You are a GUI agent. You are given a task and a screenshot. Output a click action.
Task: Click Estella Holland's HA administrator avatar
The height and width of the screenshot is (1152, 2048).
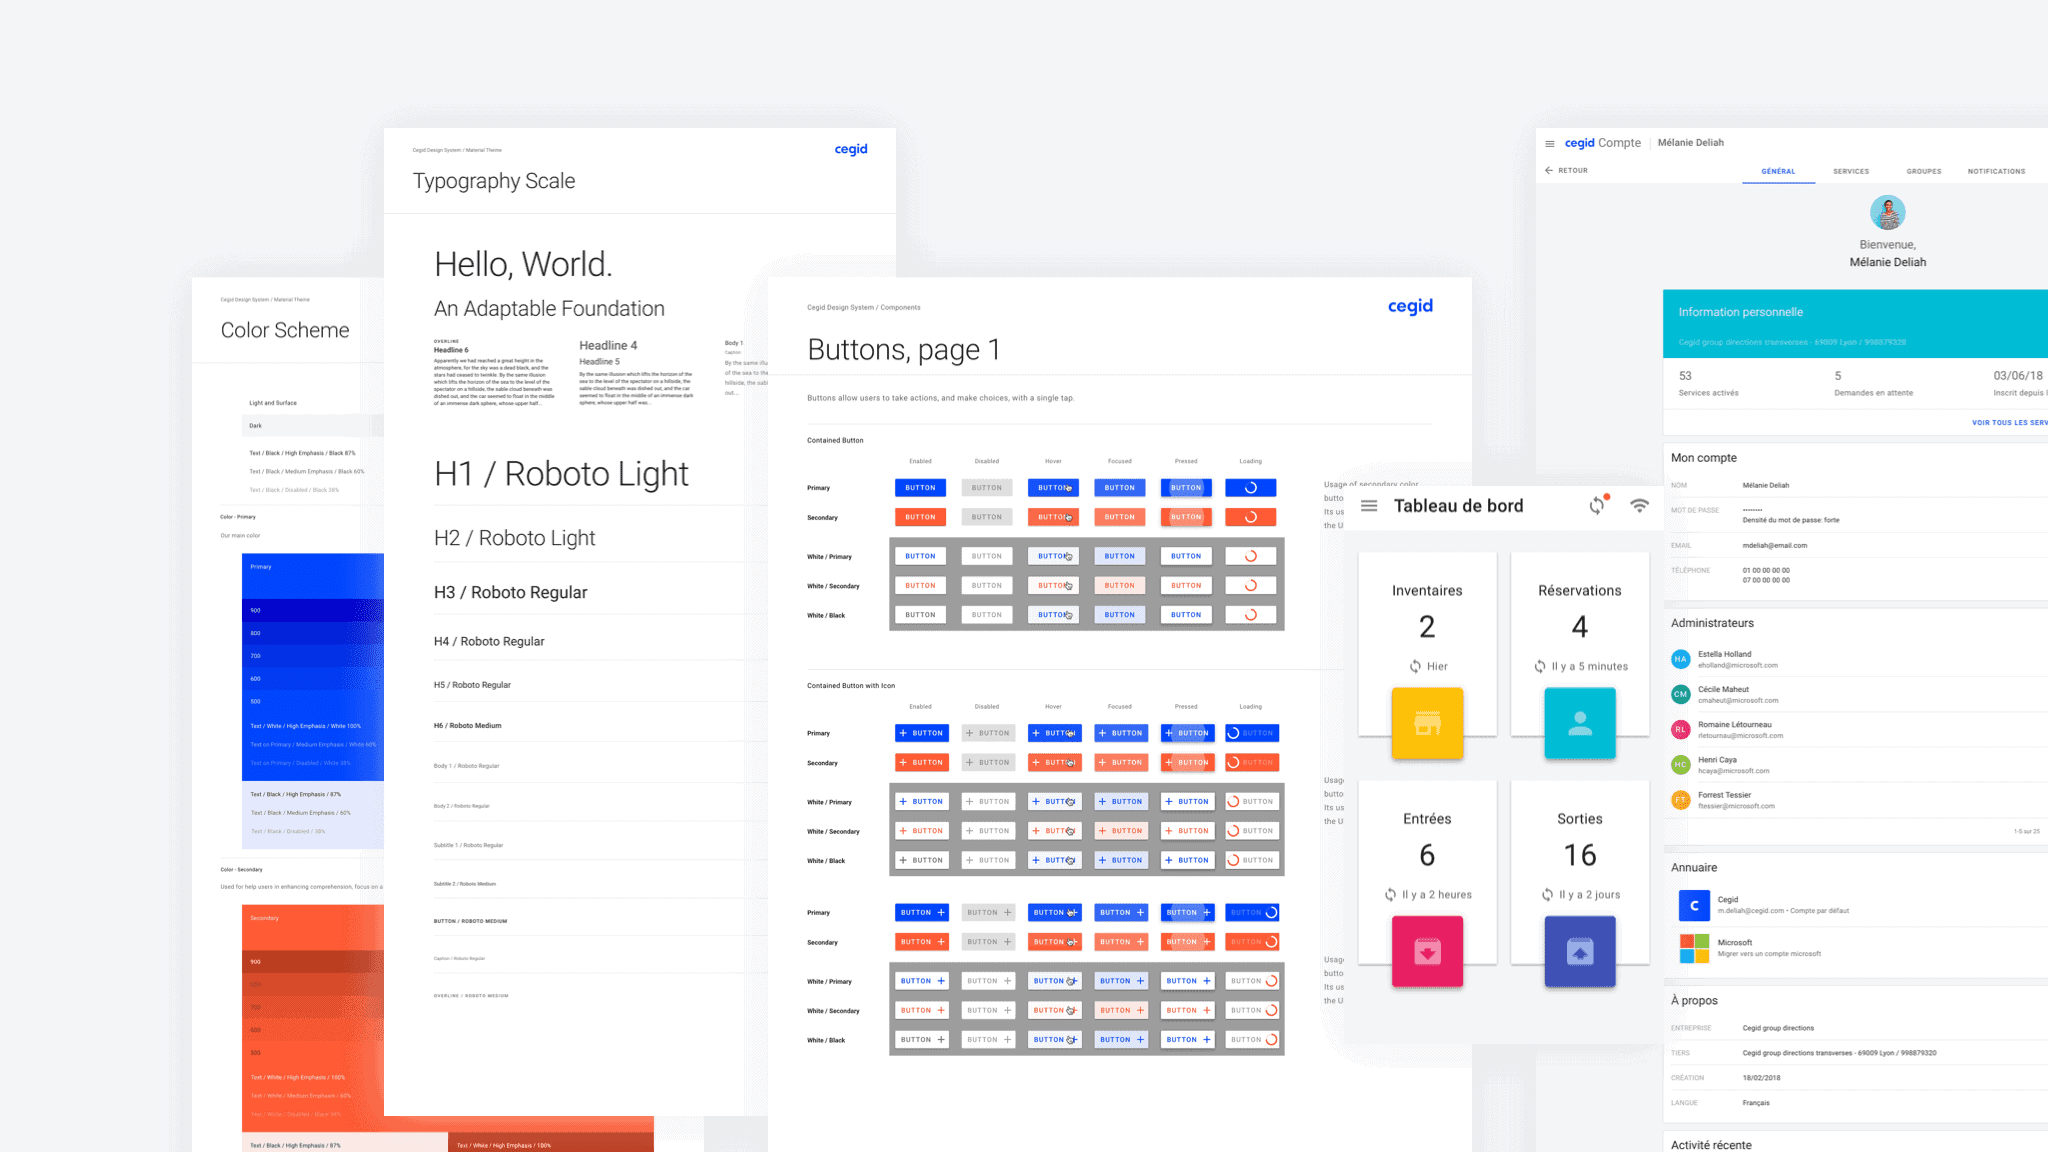tap(1680, 659)
